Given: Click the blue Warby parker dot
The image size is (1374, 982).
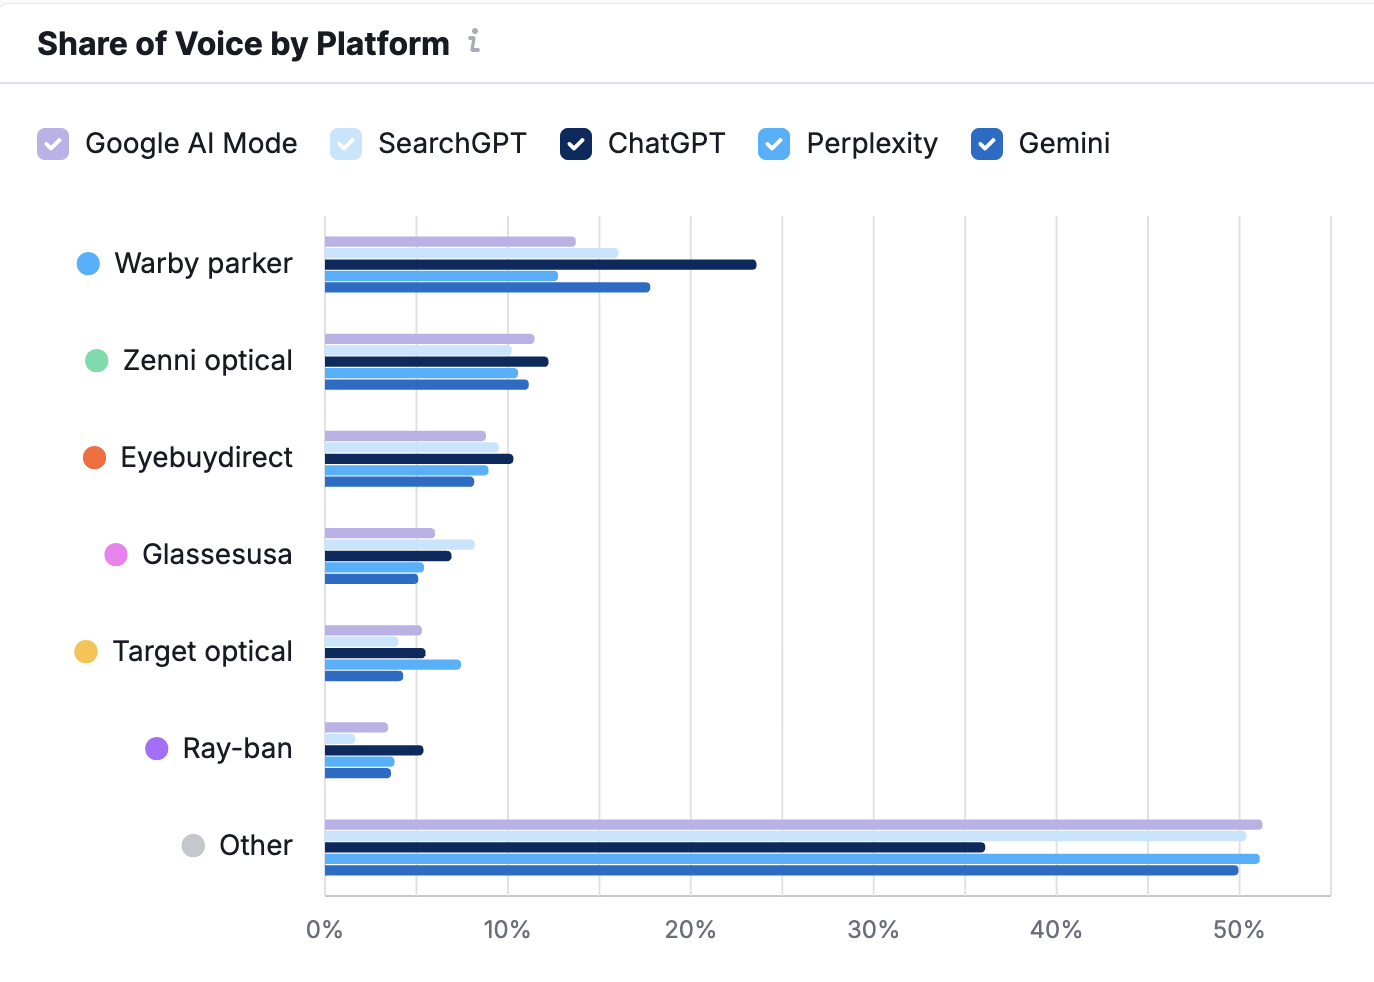Looking at the screenshot, I should (88, 264).
